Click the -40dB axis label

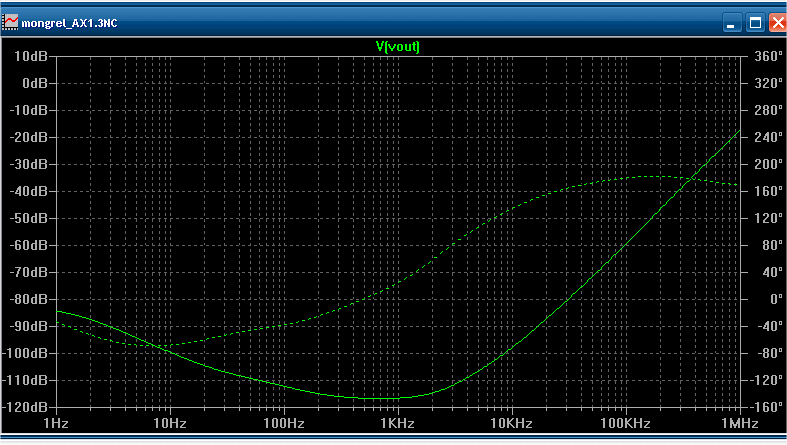[x=29, y=192]
